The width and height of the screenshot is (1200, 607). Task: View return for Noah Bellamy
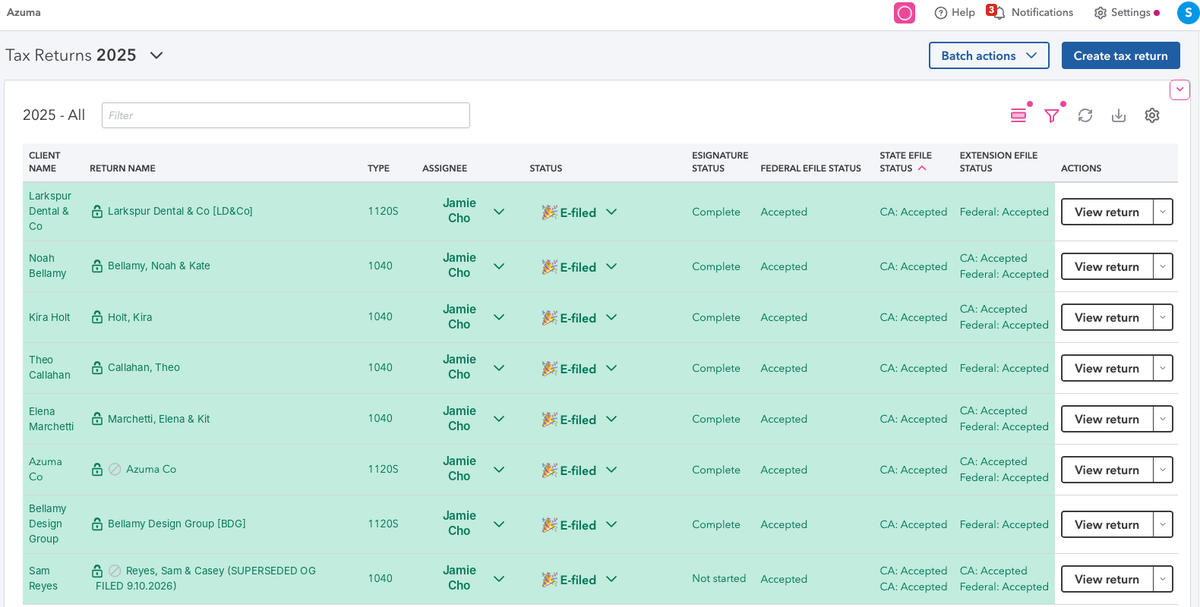pos(1106,267)
